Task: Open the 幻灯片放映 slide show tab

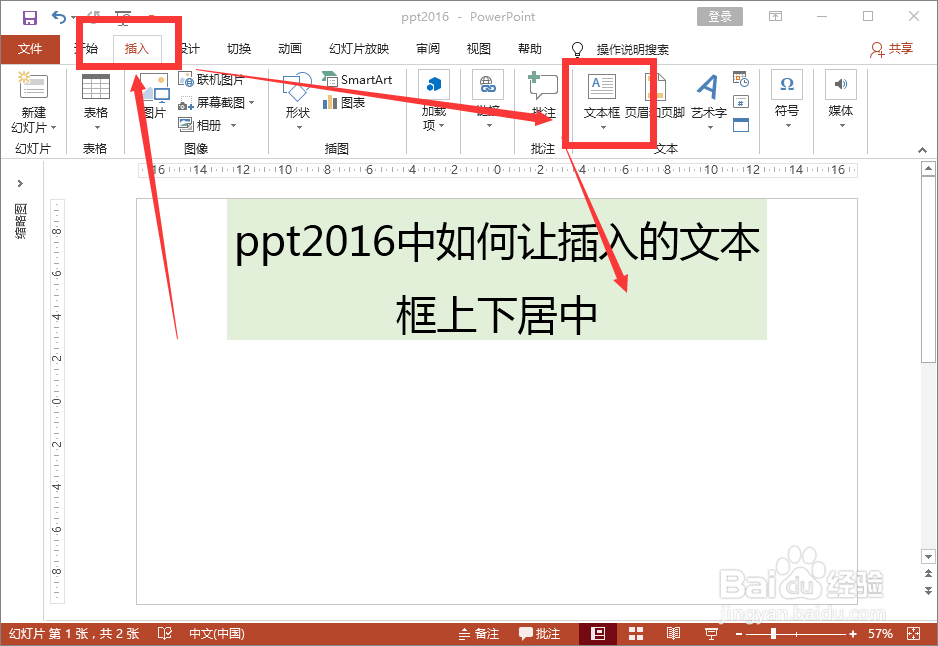Action: pyautogui.click(x=359, y=49)
